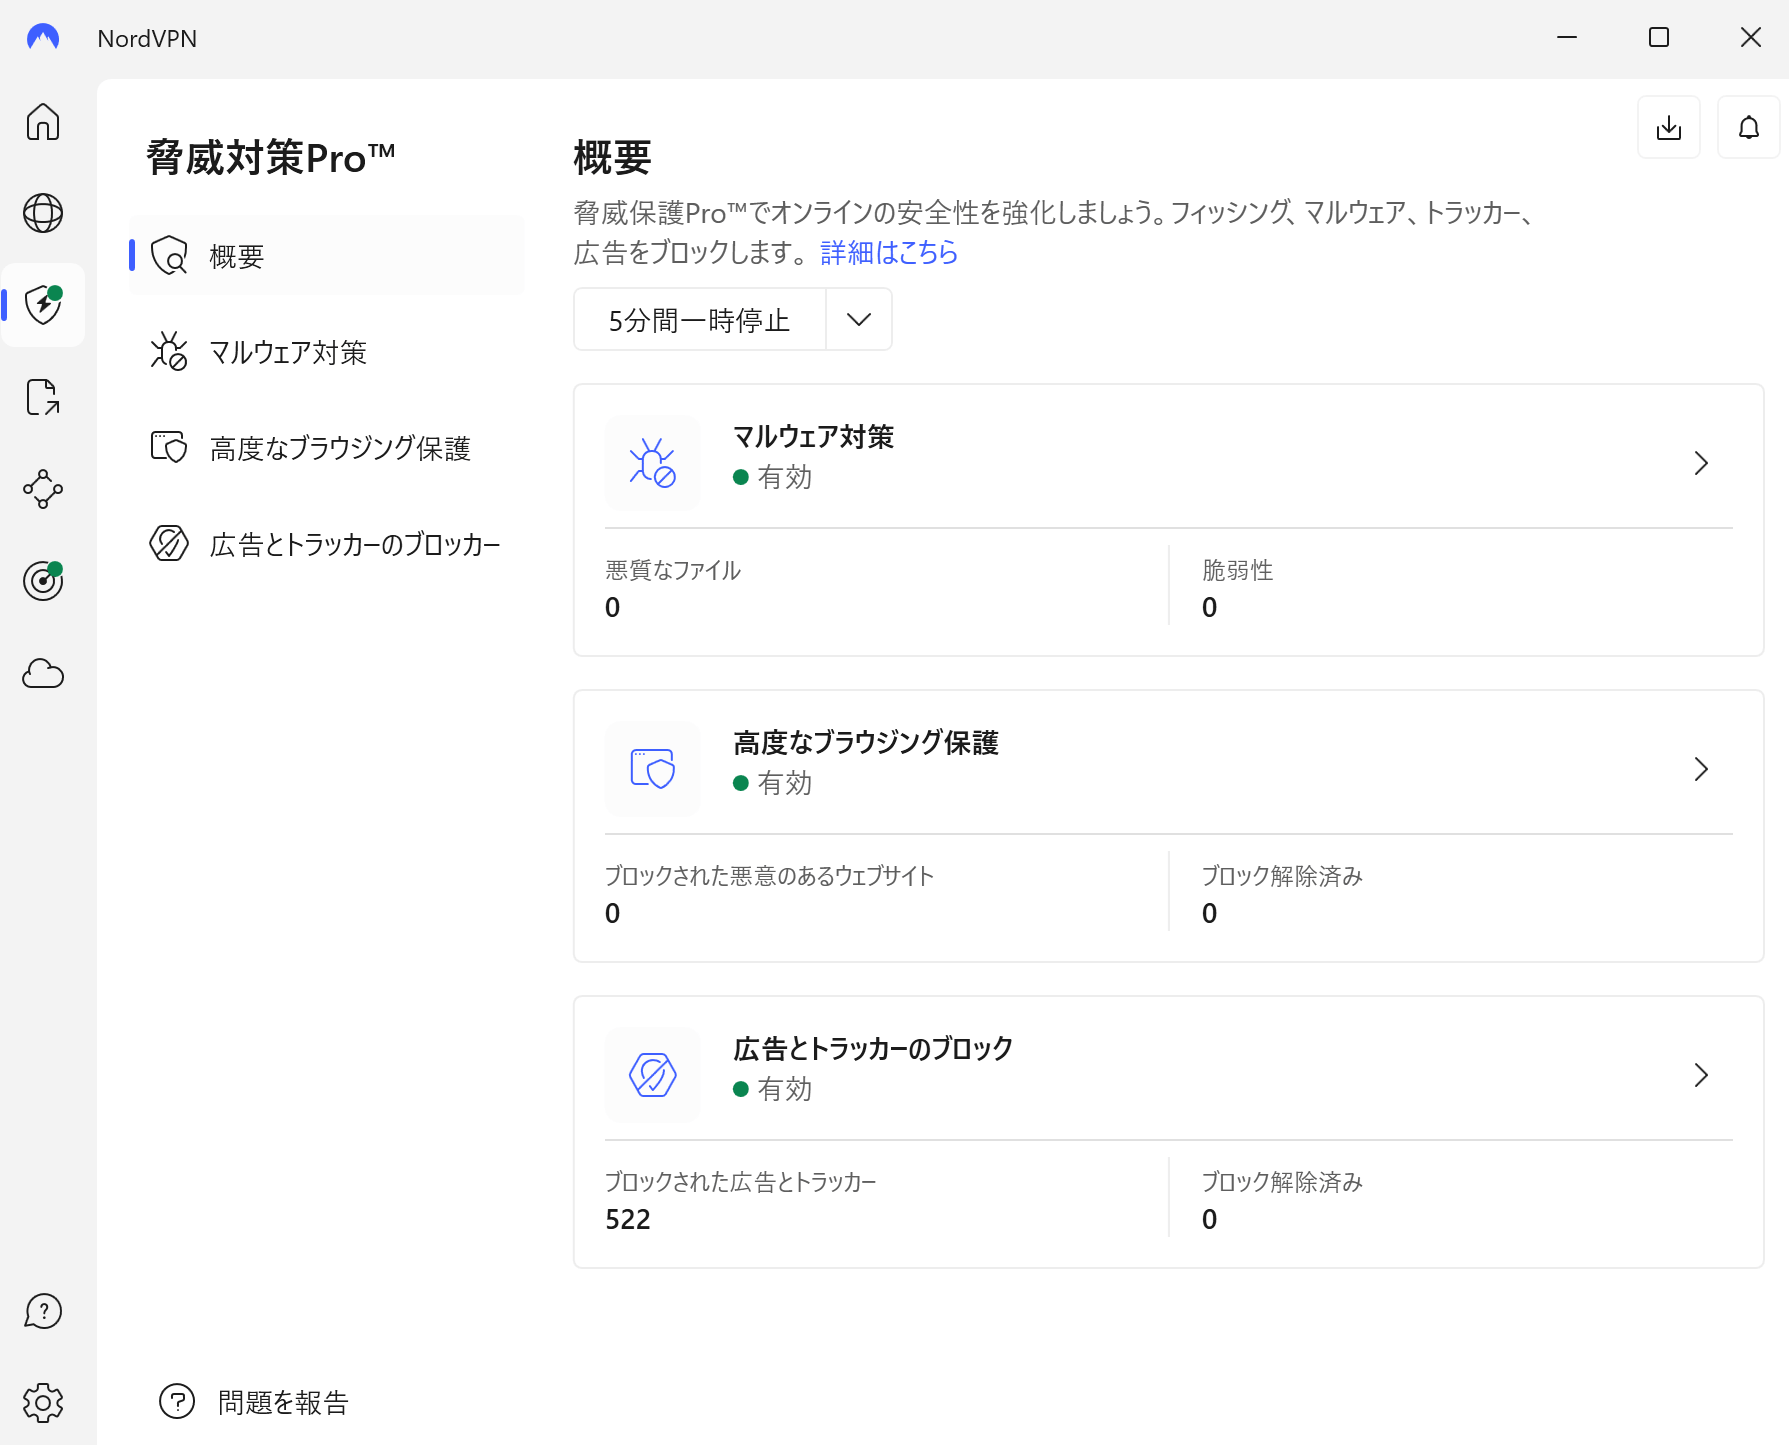Click the 悪質なファイル count label
The width and height of the screenshot is (1789, 1445).
point(673,570)
